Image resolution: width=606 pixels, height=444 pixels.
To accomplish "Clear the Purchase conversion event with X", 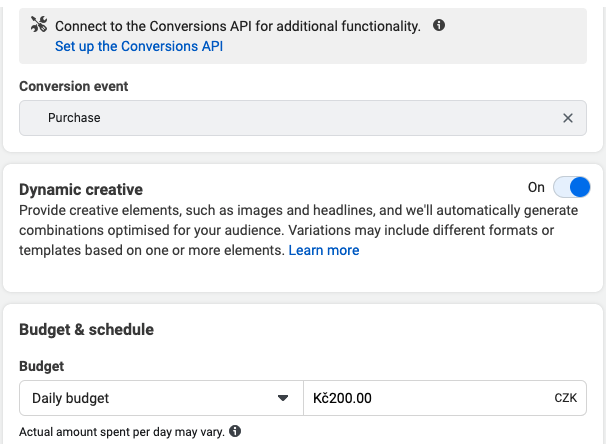I will 568,118.
